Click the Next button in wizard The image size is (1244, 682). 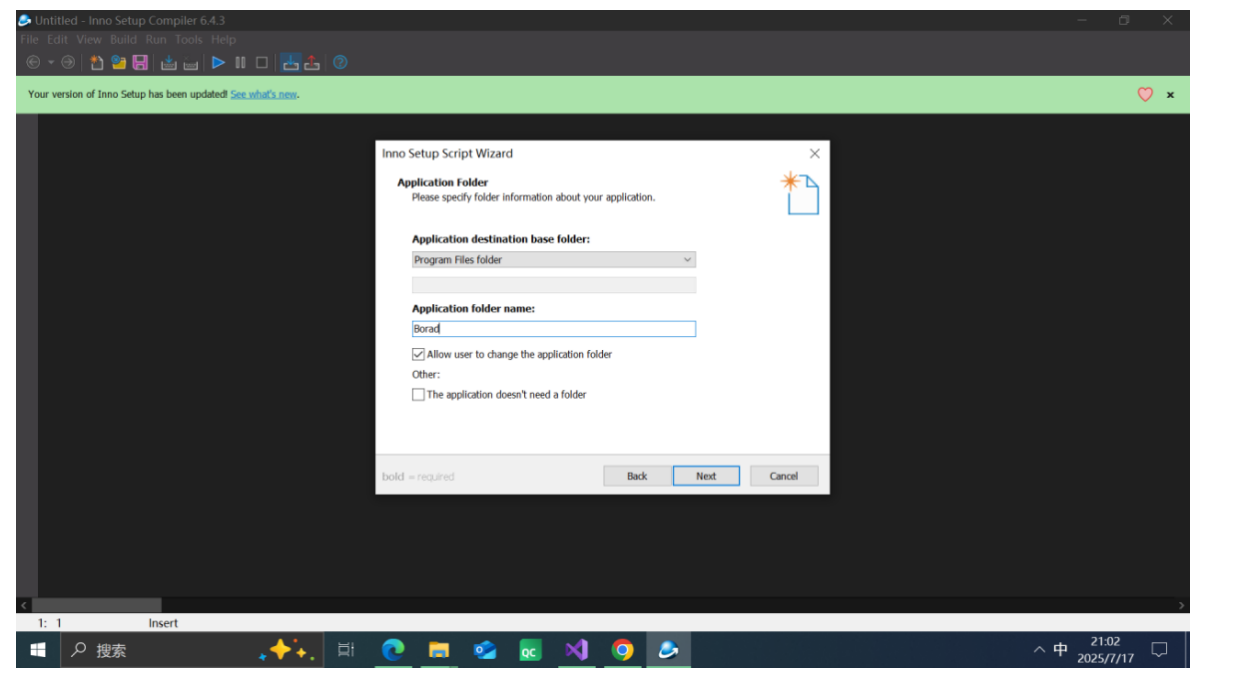pos(706,476)
